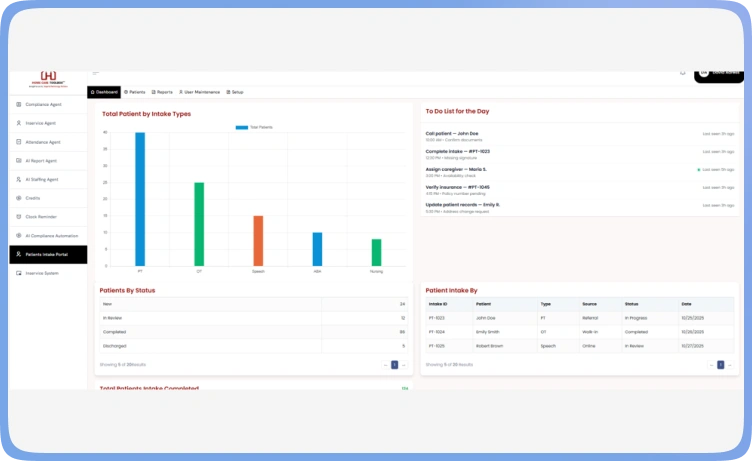The image size is (752, 461).
Task: Click the User Maintenance tab icon
Action: 181,92
